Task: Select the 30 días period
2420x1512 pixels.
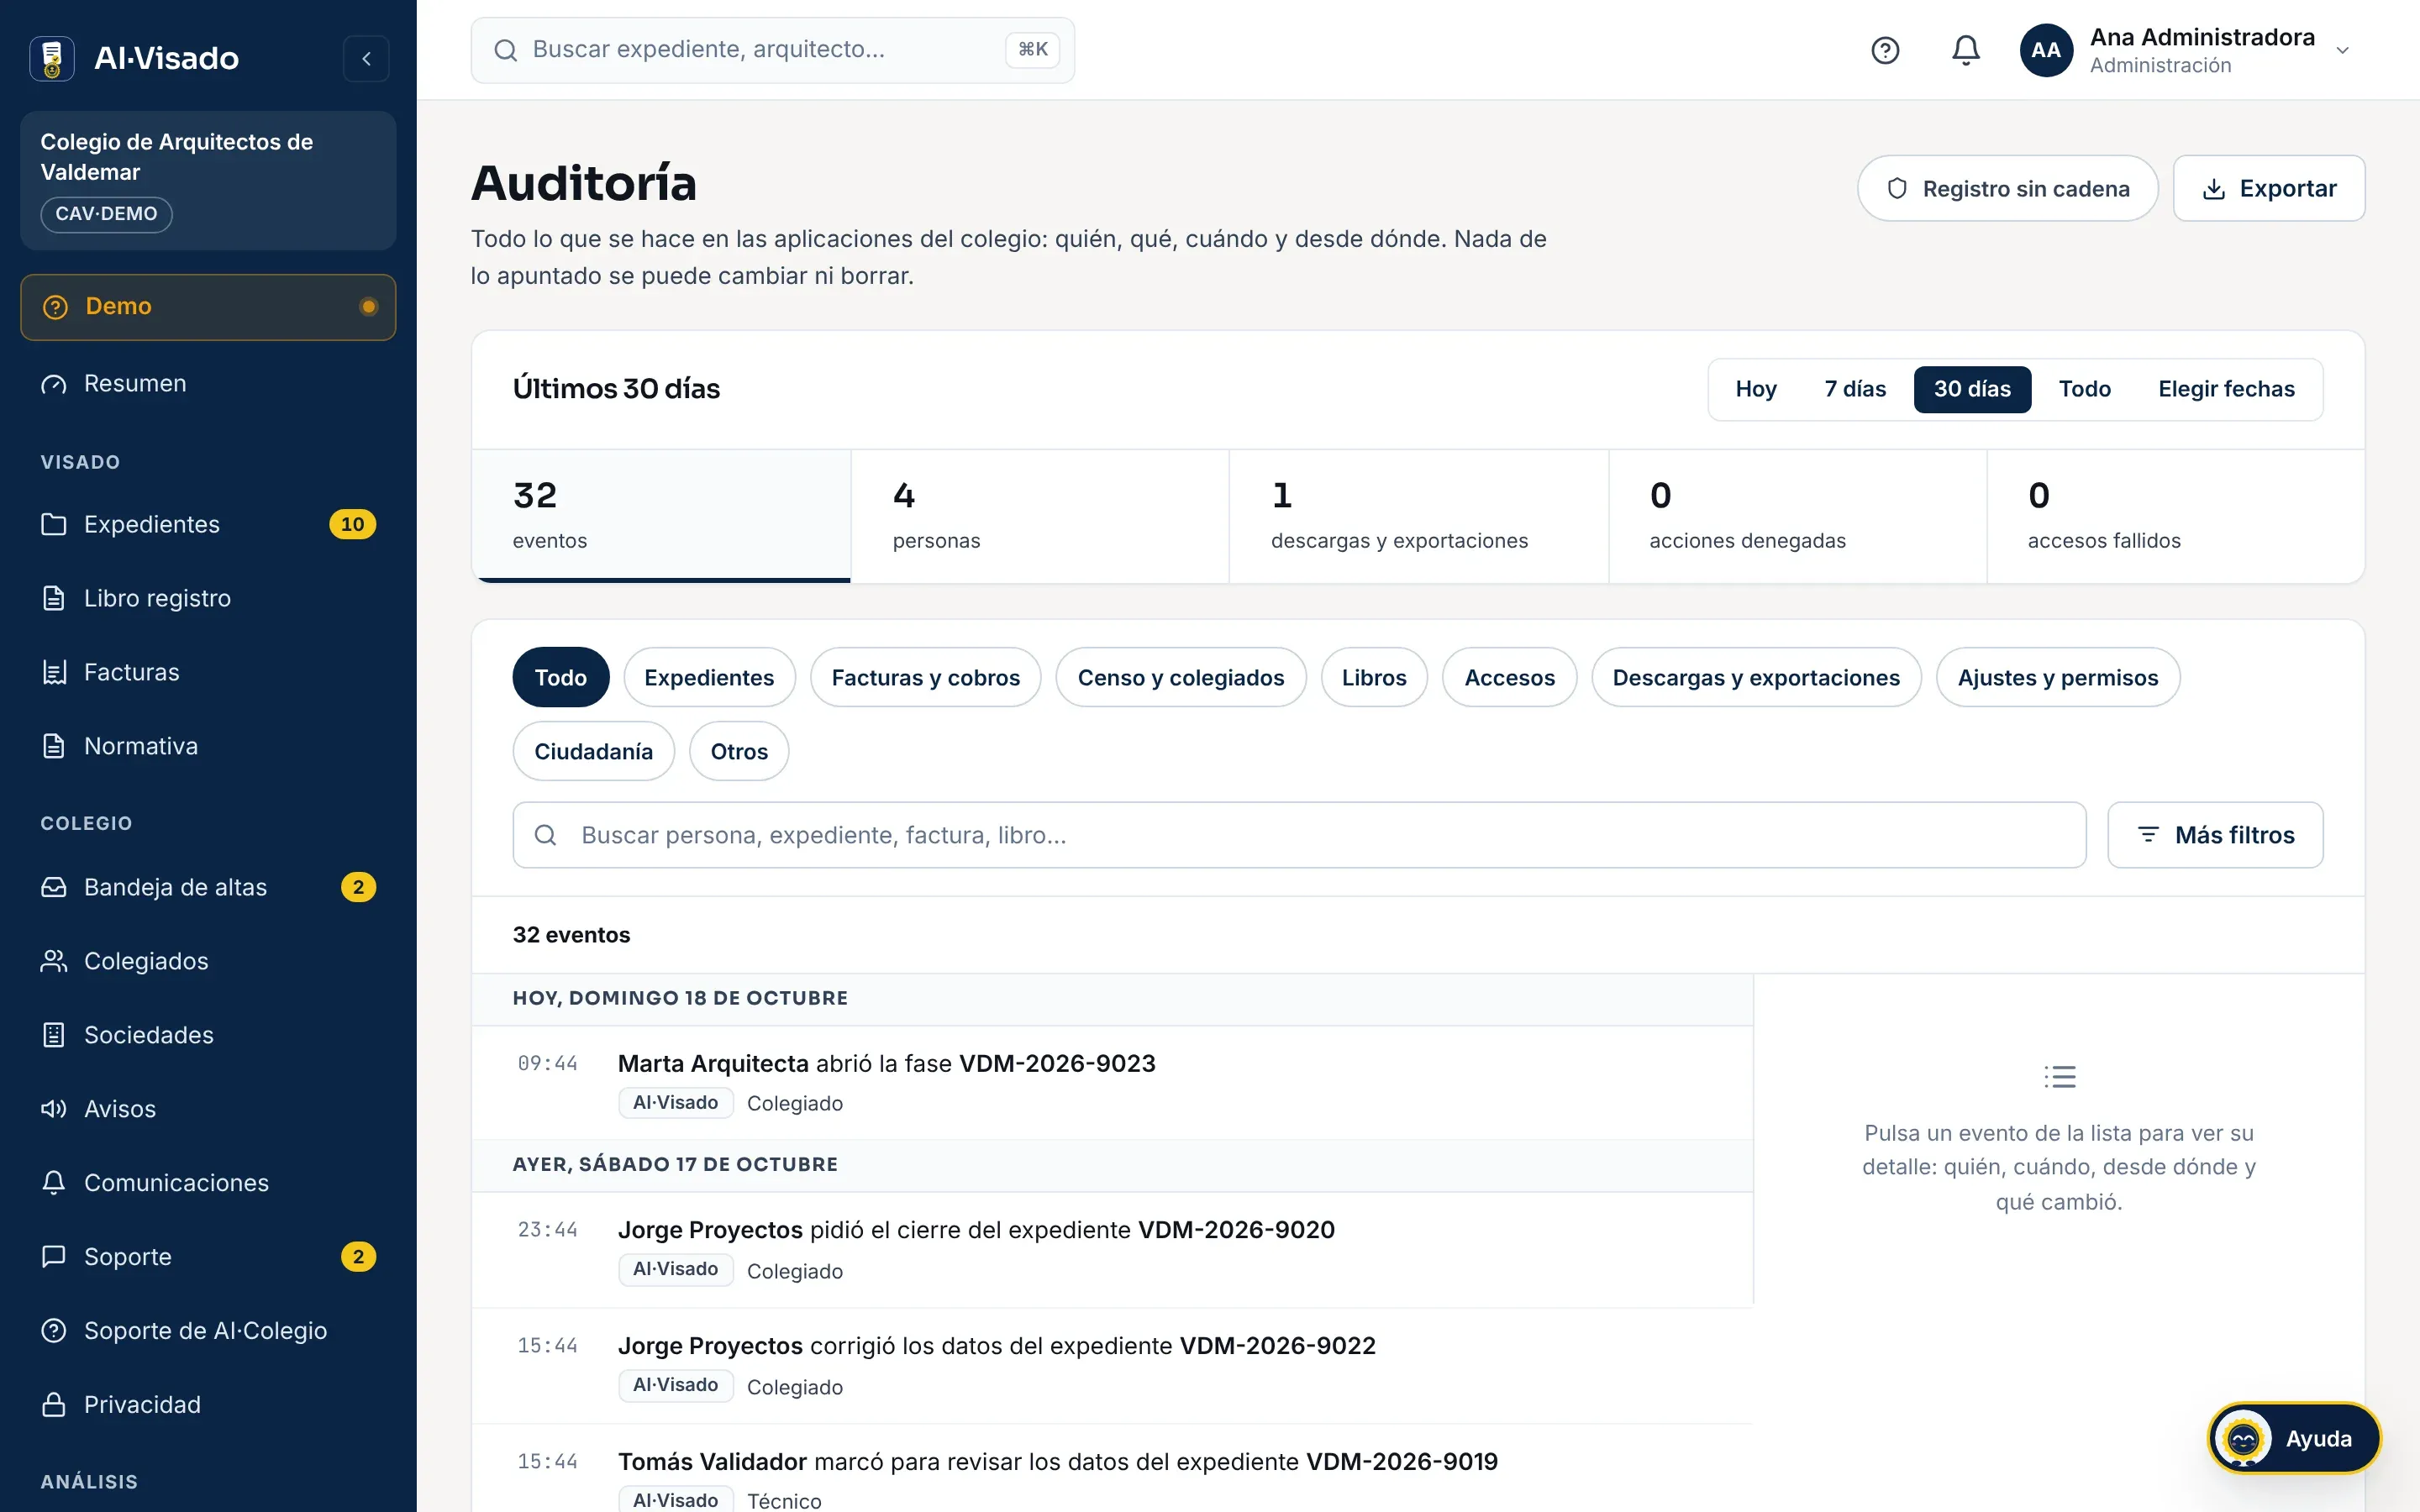Action: click(1972, 389)
